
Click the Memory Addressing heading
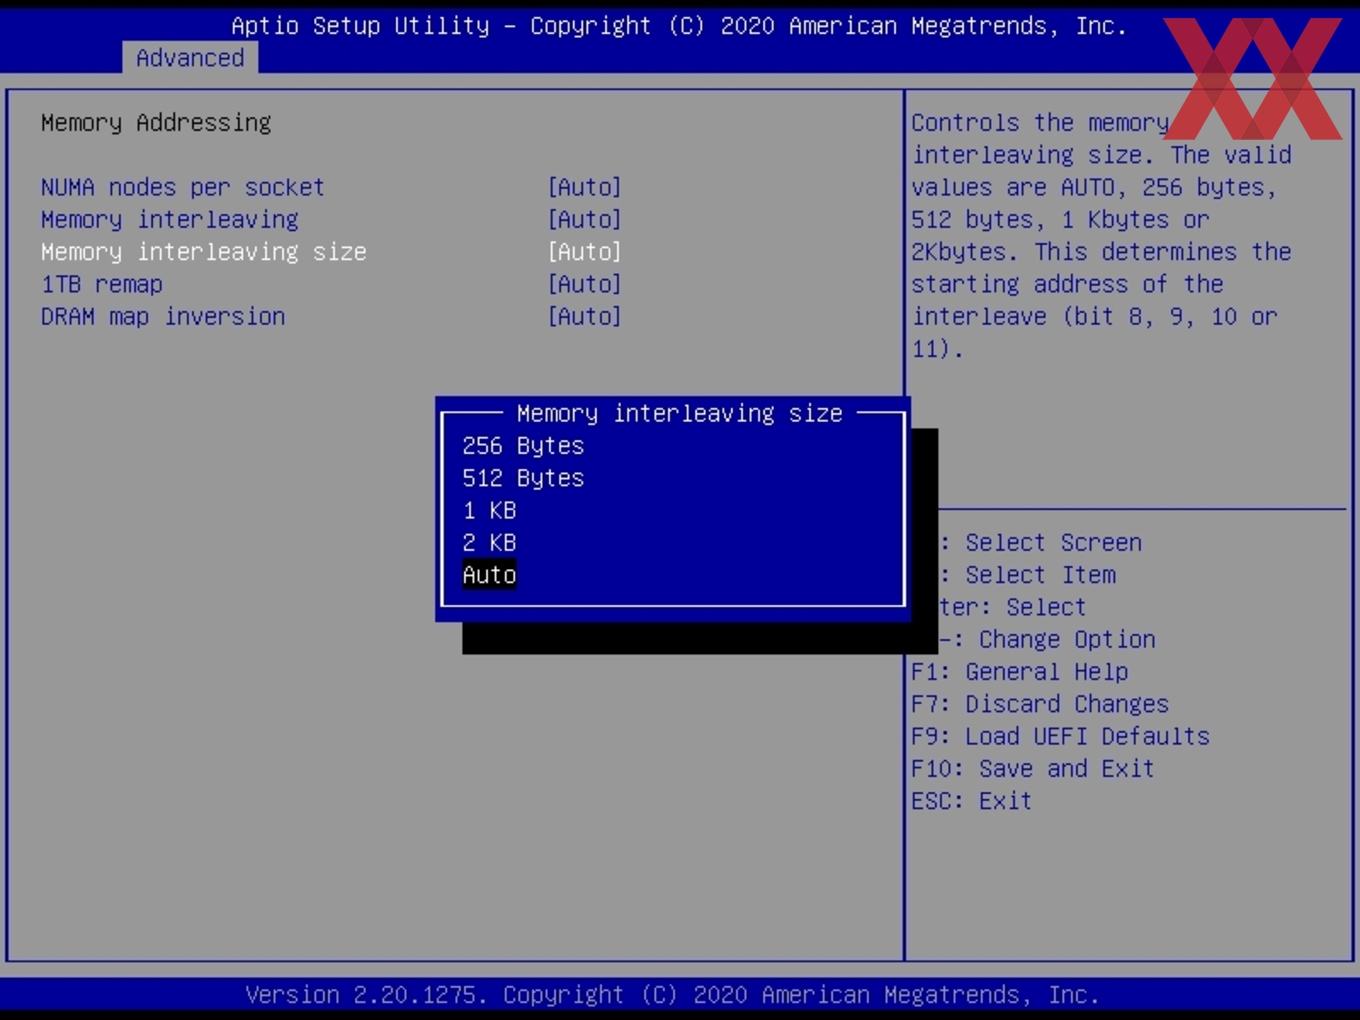coord(156,122)
